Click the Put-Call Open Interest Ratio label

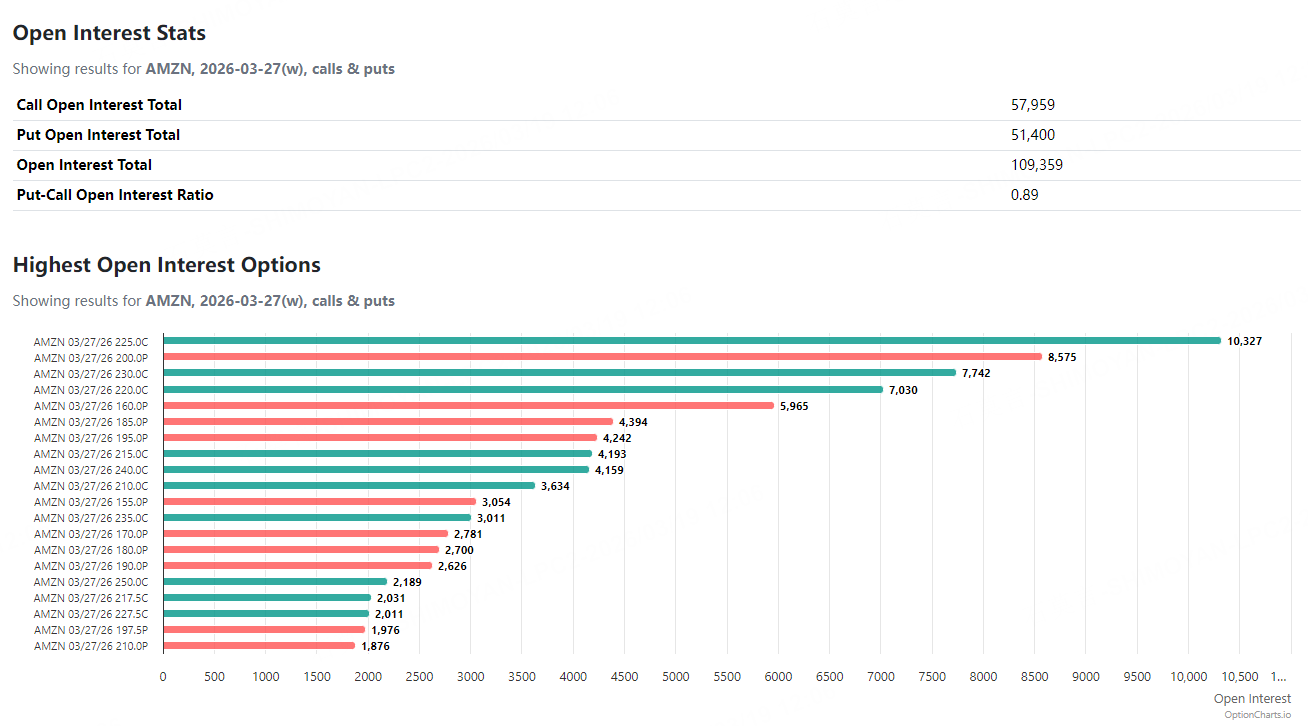(115, 195)
